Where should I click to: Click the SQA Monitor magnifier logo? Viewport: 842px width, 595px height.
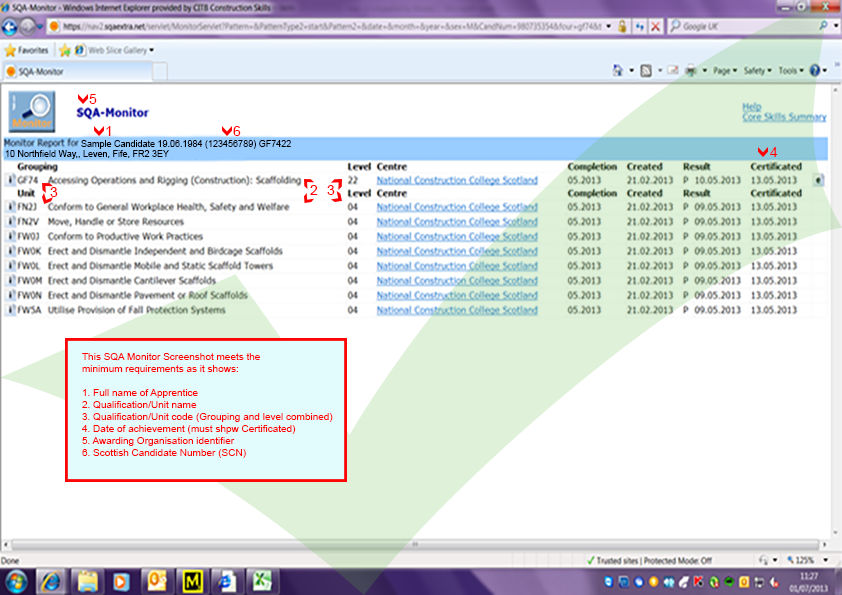coord(32,111)
